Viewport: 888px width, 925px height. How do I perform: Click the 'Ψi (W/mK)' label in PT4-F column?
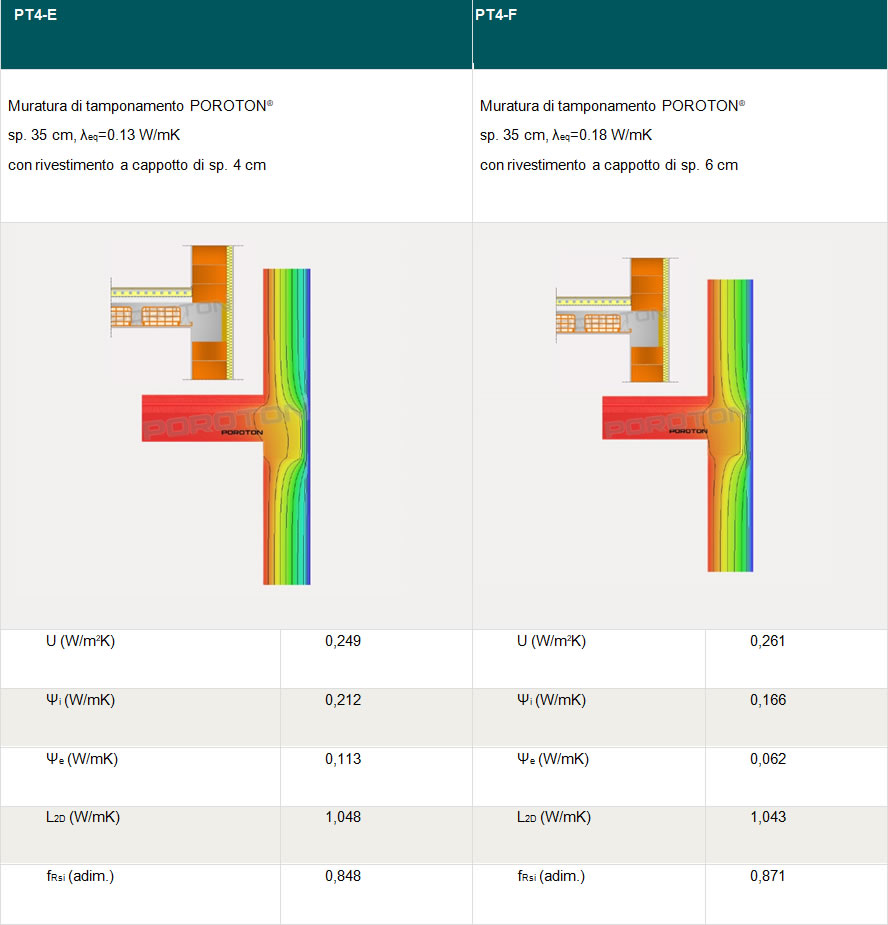551,700
